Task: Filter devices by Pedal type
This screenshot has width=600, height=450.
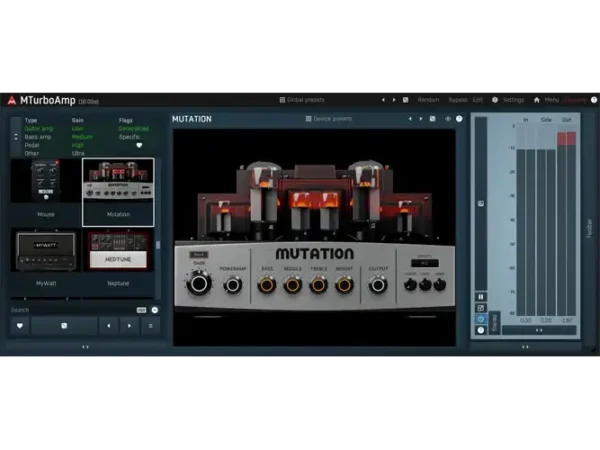Action: point(32,145)
